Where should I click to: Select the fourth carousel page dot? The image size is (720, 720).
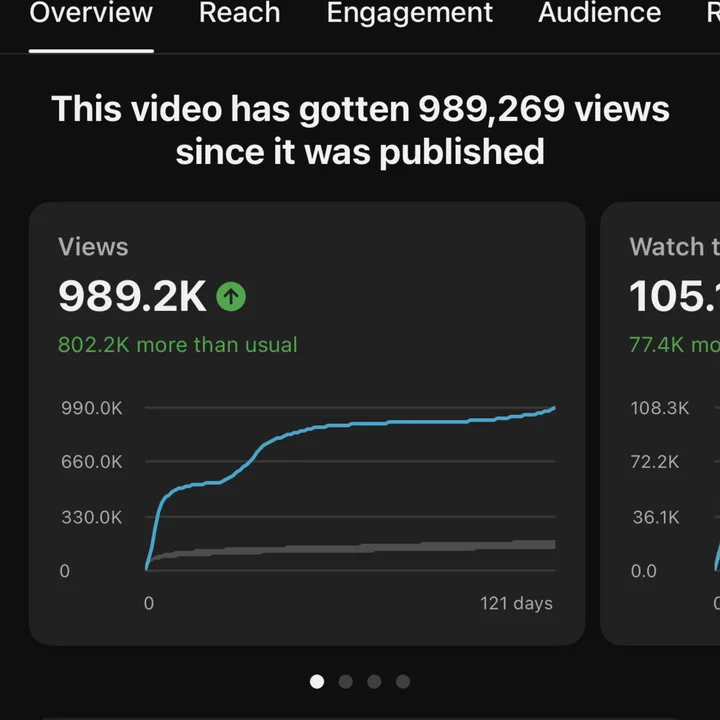tap(403, 681)
